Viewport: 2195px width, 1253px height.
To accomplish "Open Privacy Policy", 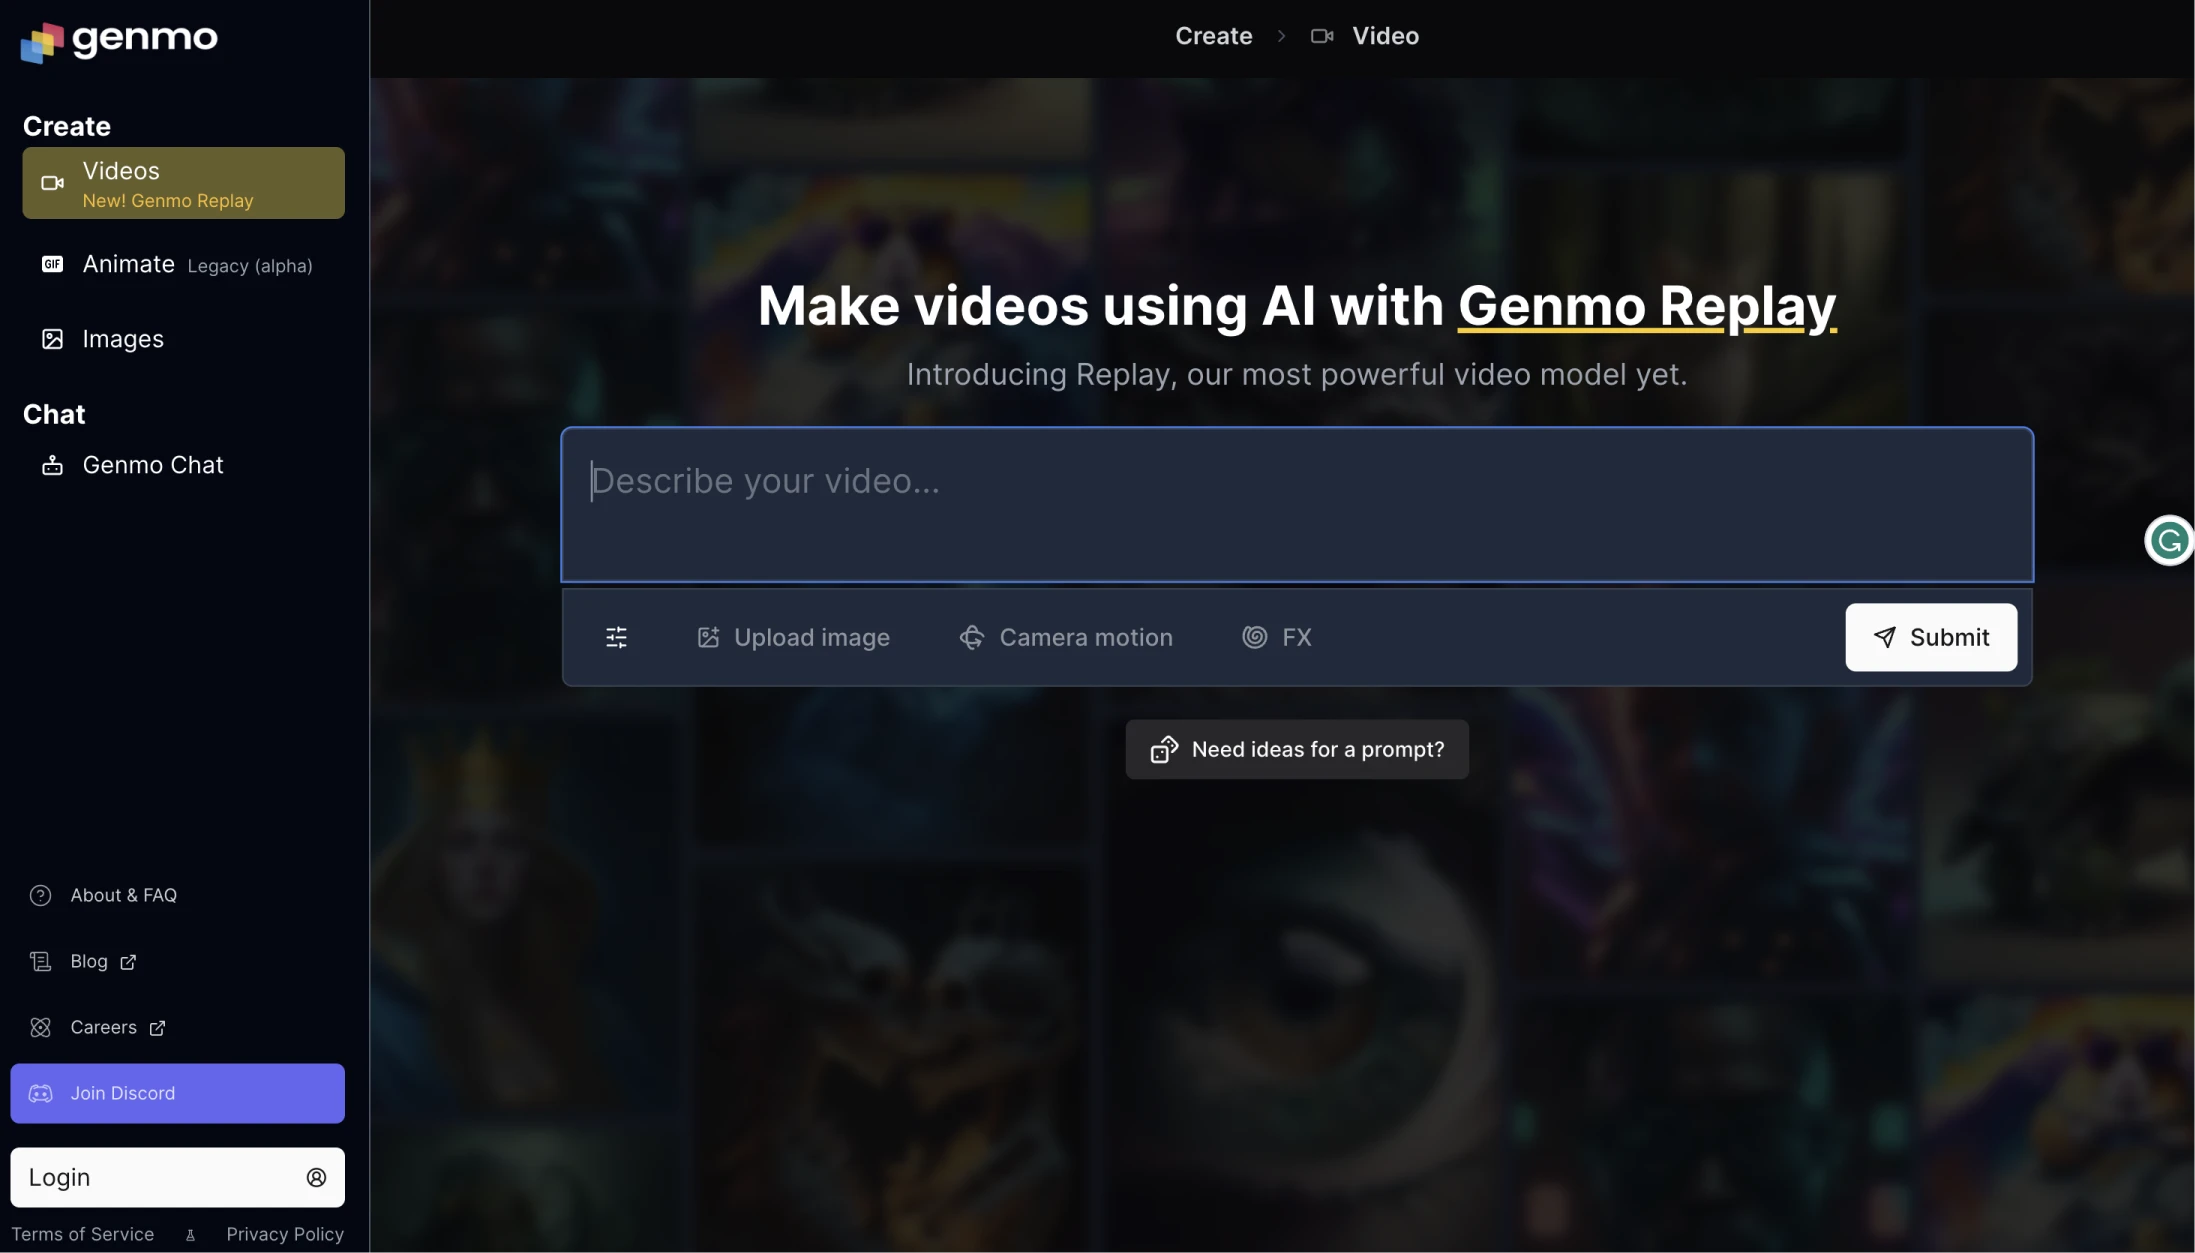I will [285, 1234].
